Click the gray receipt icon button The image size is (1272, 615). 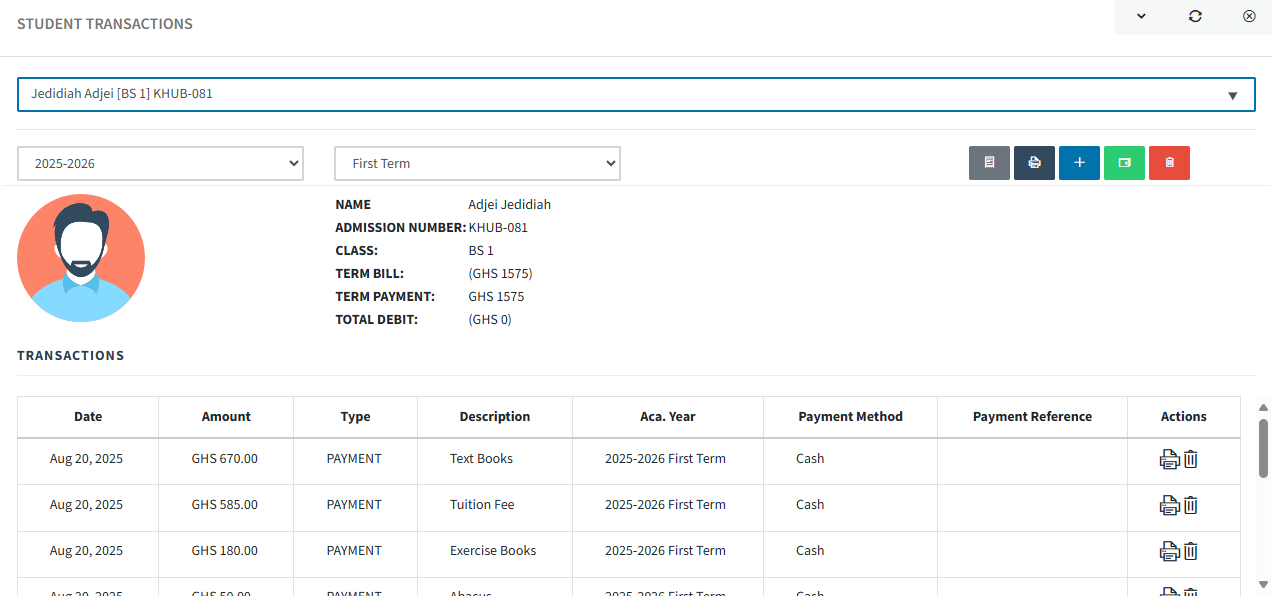[x=989, y=163]
